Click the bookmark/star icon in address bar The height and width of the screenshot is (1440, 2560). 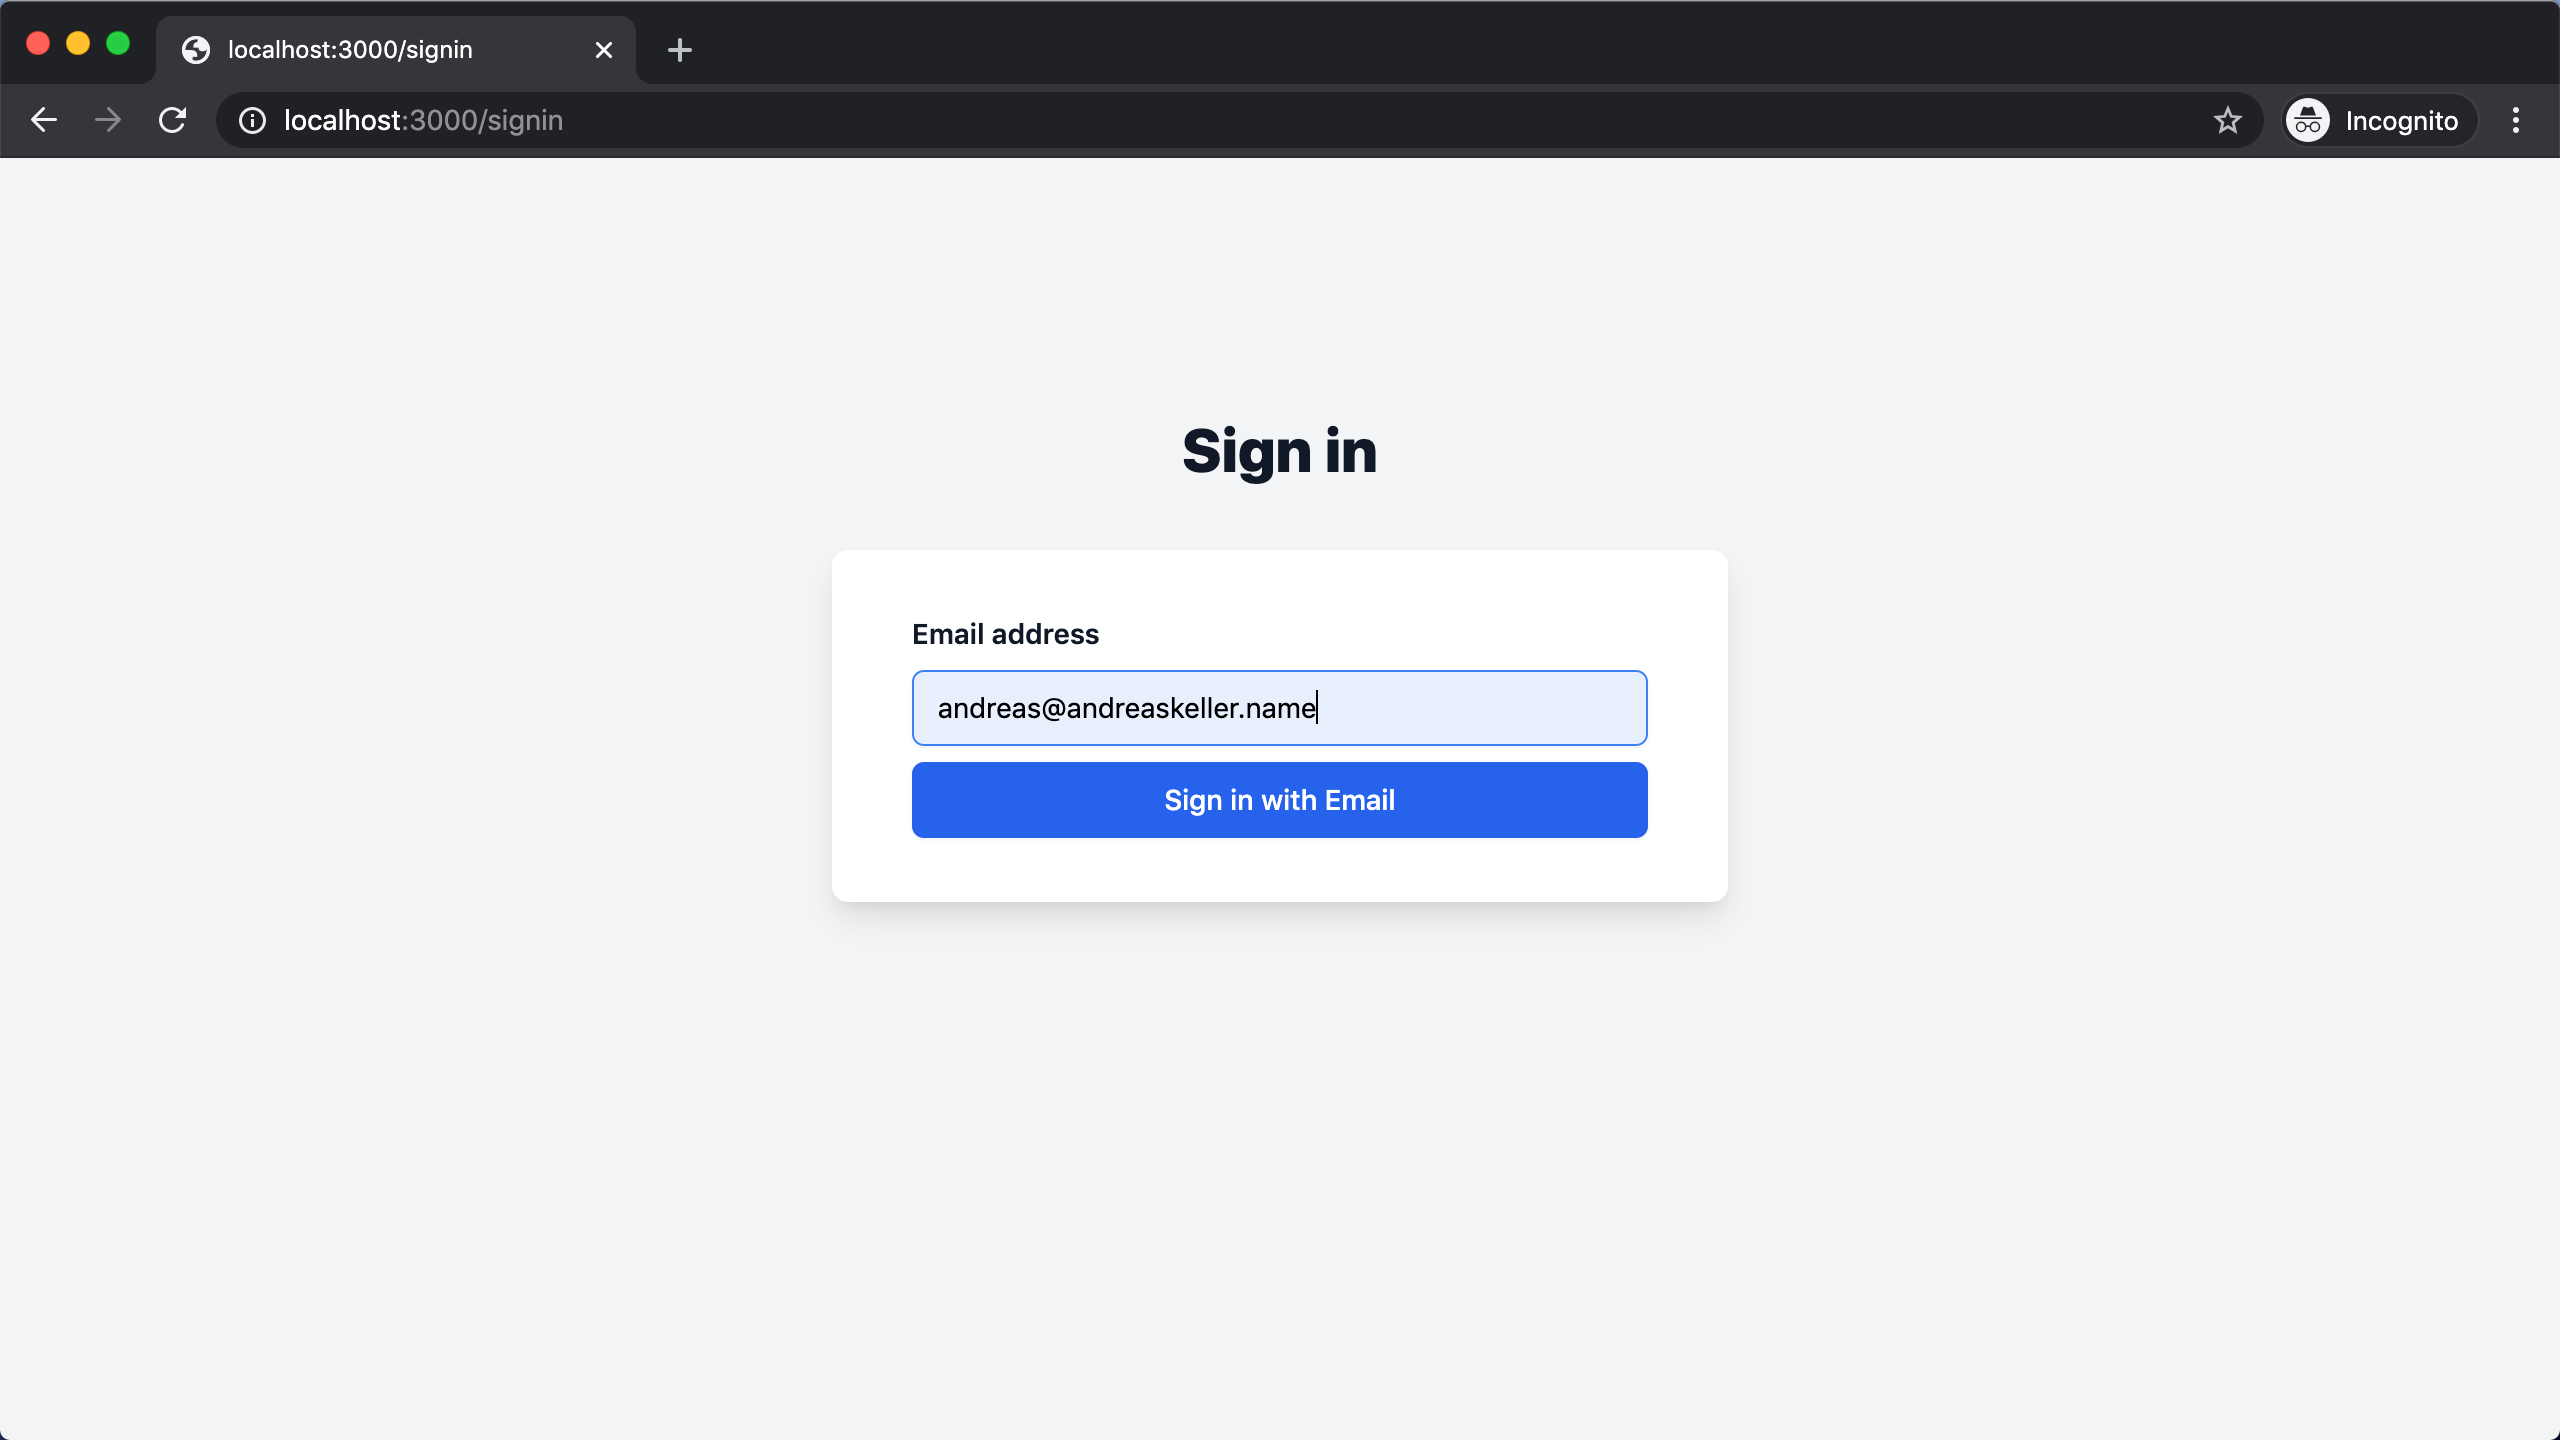[x=2229, y=120]
